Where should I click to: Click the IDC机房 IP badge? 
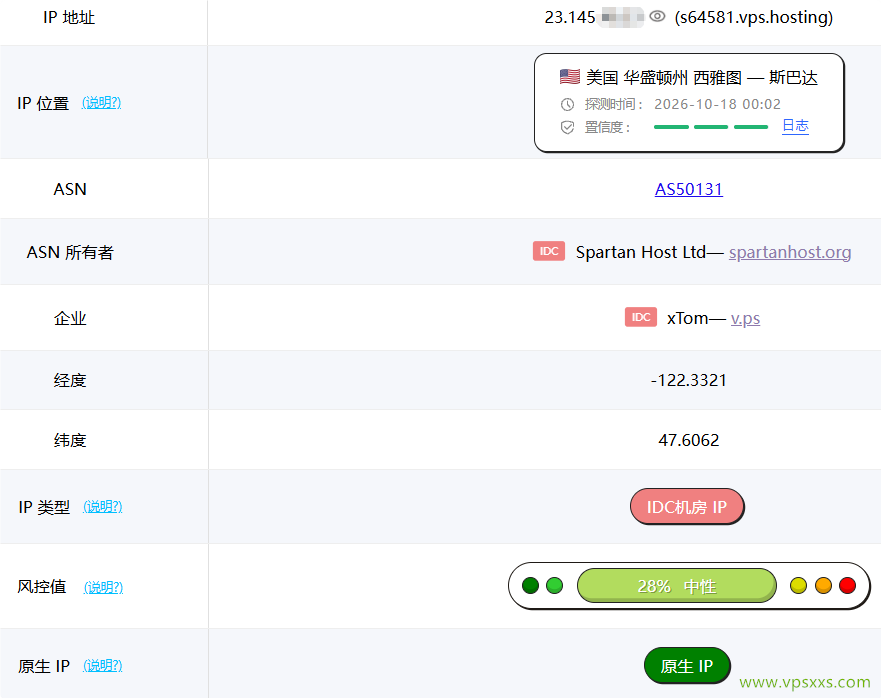(x=687, y=507)
